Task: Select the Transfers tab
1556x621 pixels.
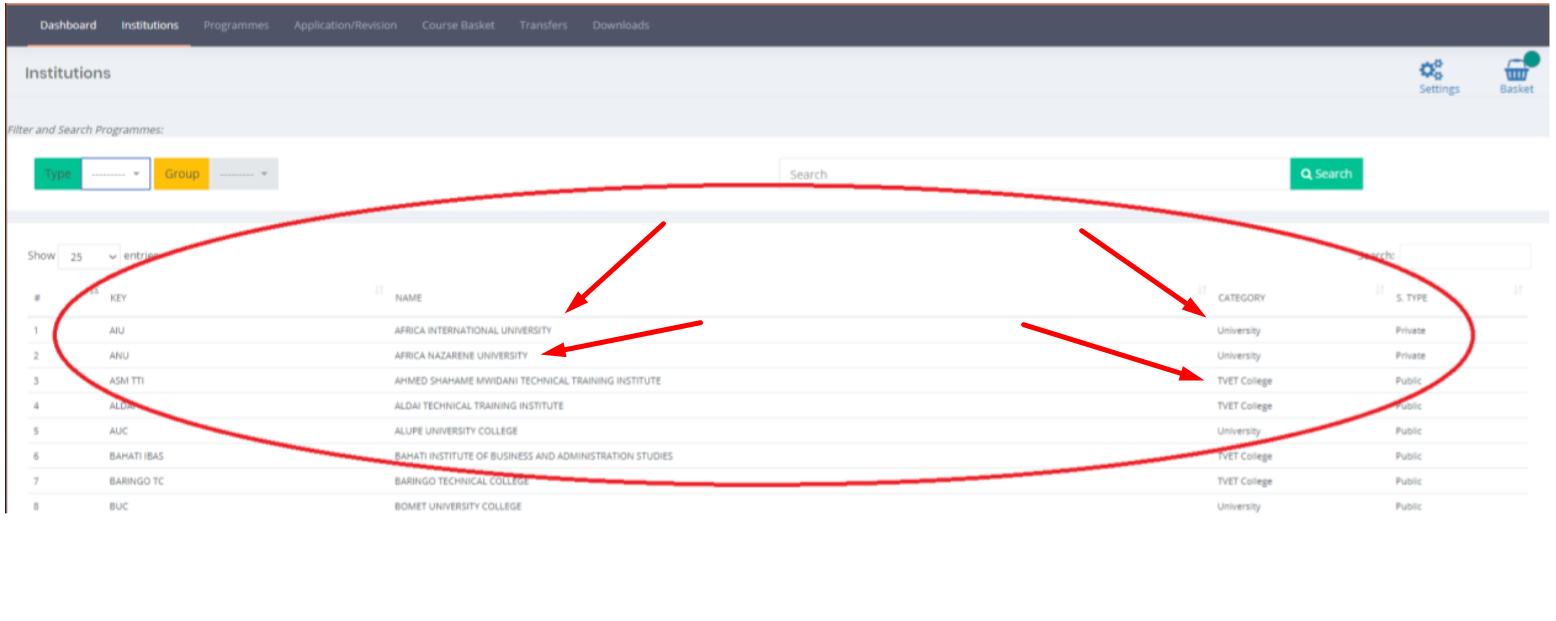Action: pyautogui.click(x=543, y=25)
